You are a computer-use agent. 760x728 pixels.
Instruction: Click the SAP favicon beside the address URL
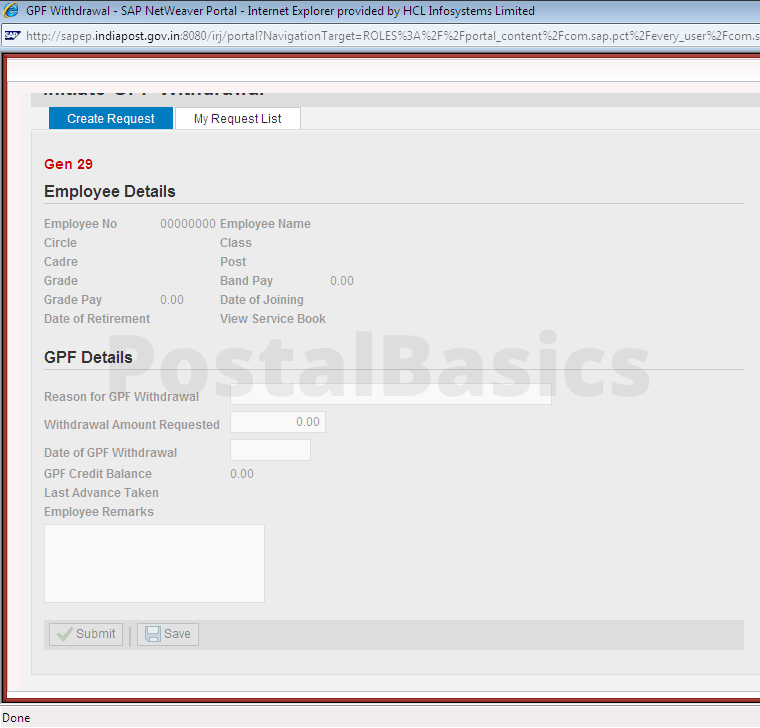click(11, 35)
